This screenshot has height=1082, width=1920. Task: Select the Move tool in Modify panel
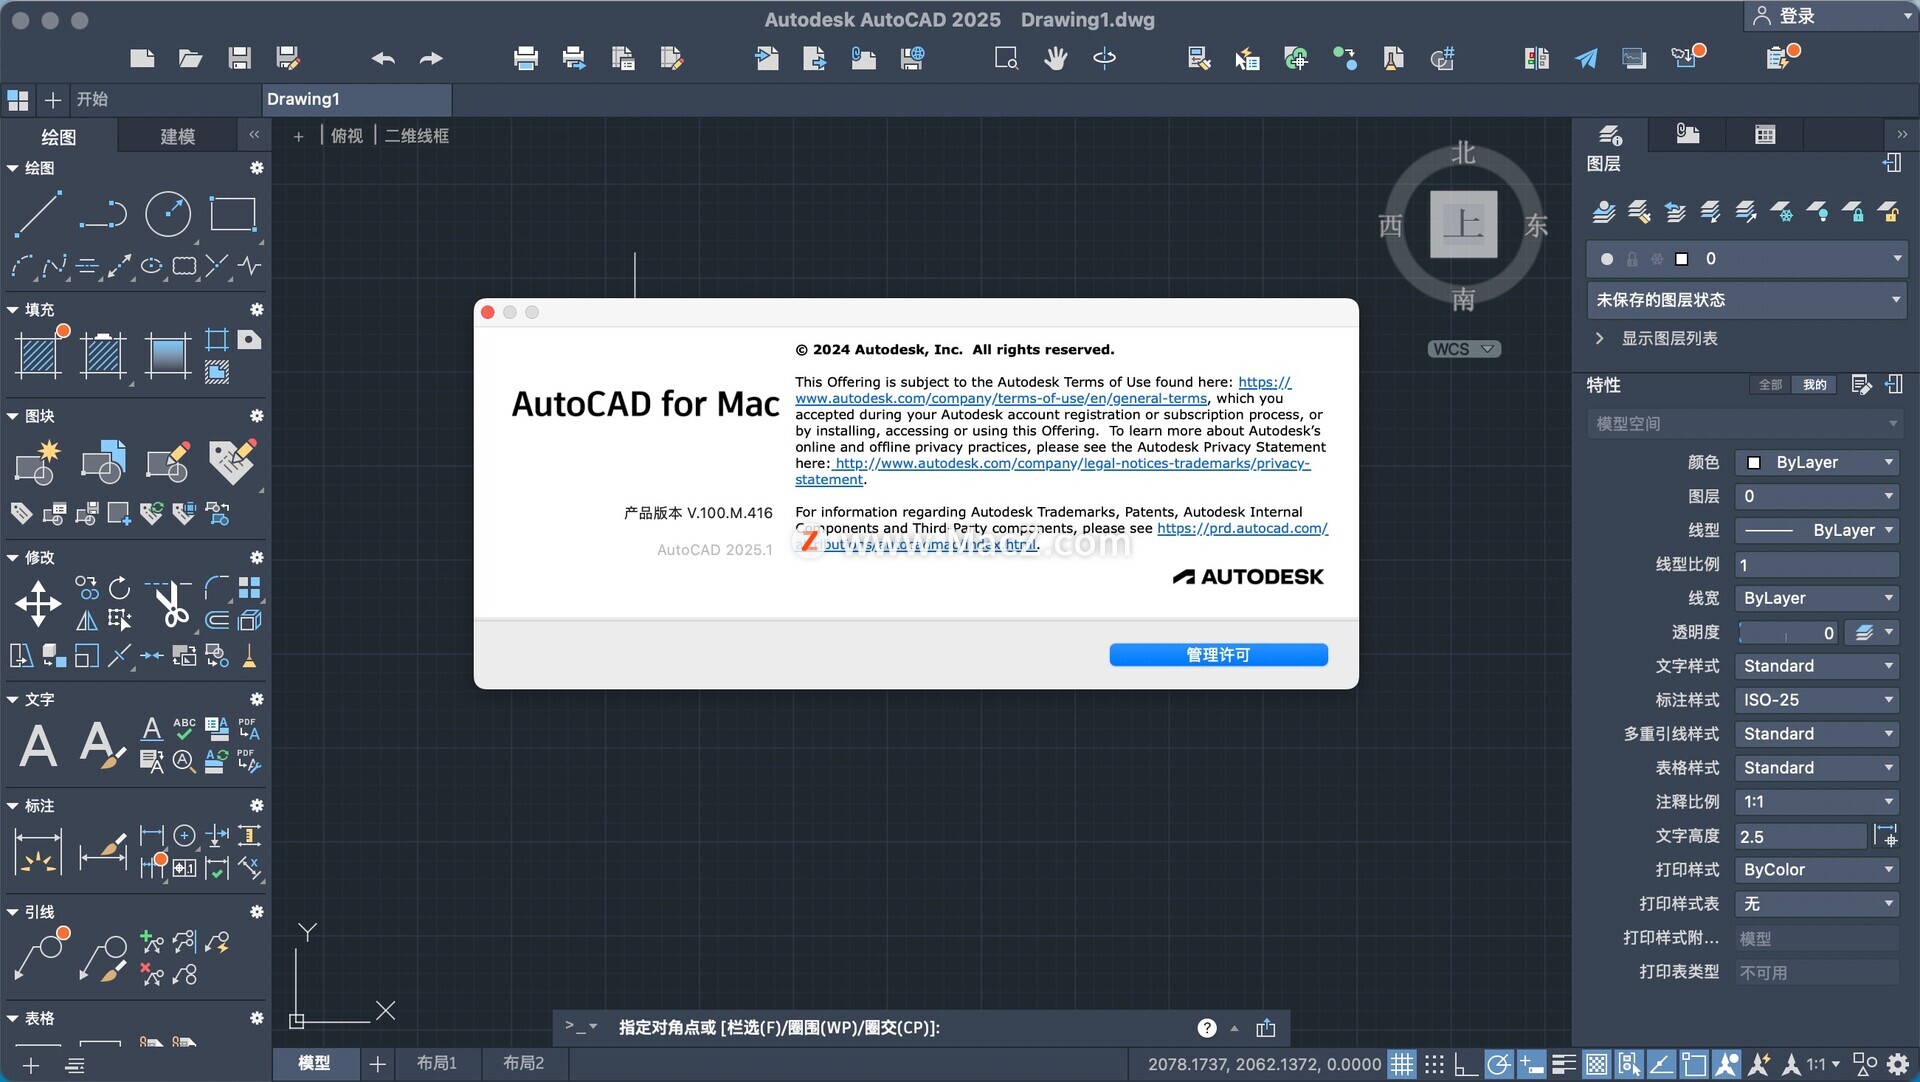point(38,603)
